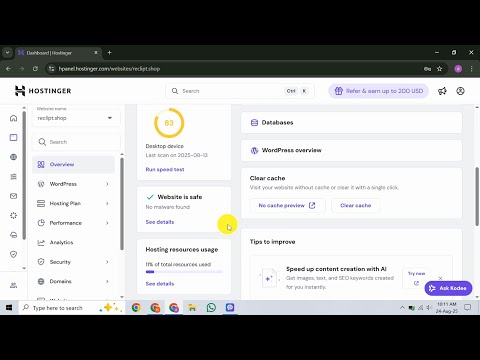Open first Chrome icon in taskbar
Image resolution: width=480 pixels, height=360 pixels.
click(136, 307)
